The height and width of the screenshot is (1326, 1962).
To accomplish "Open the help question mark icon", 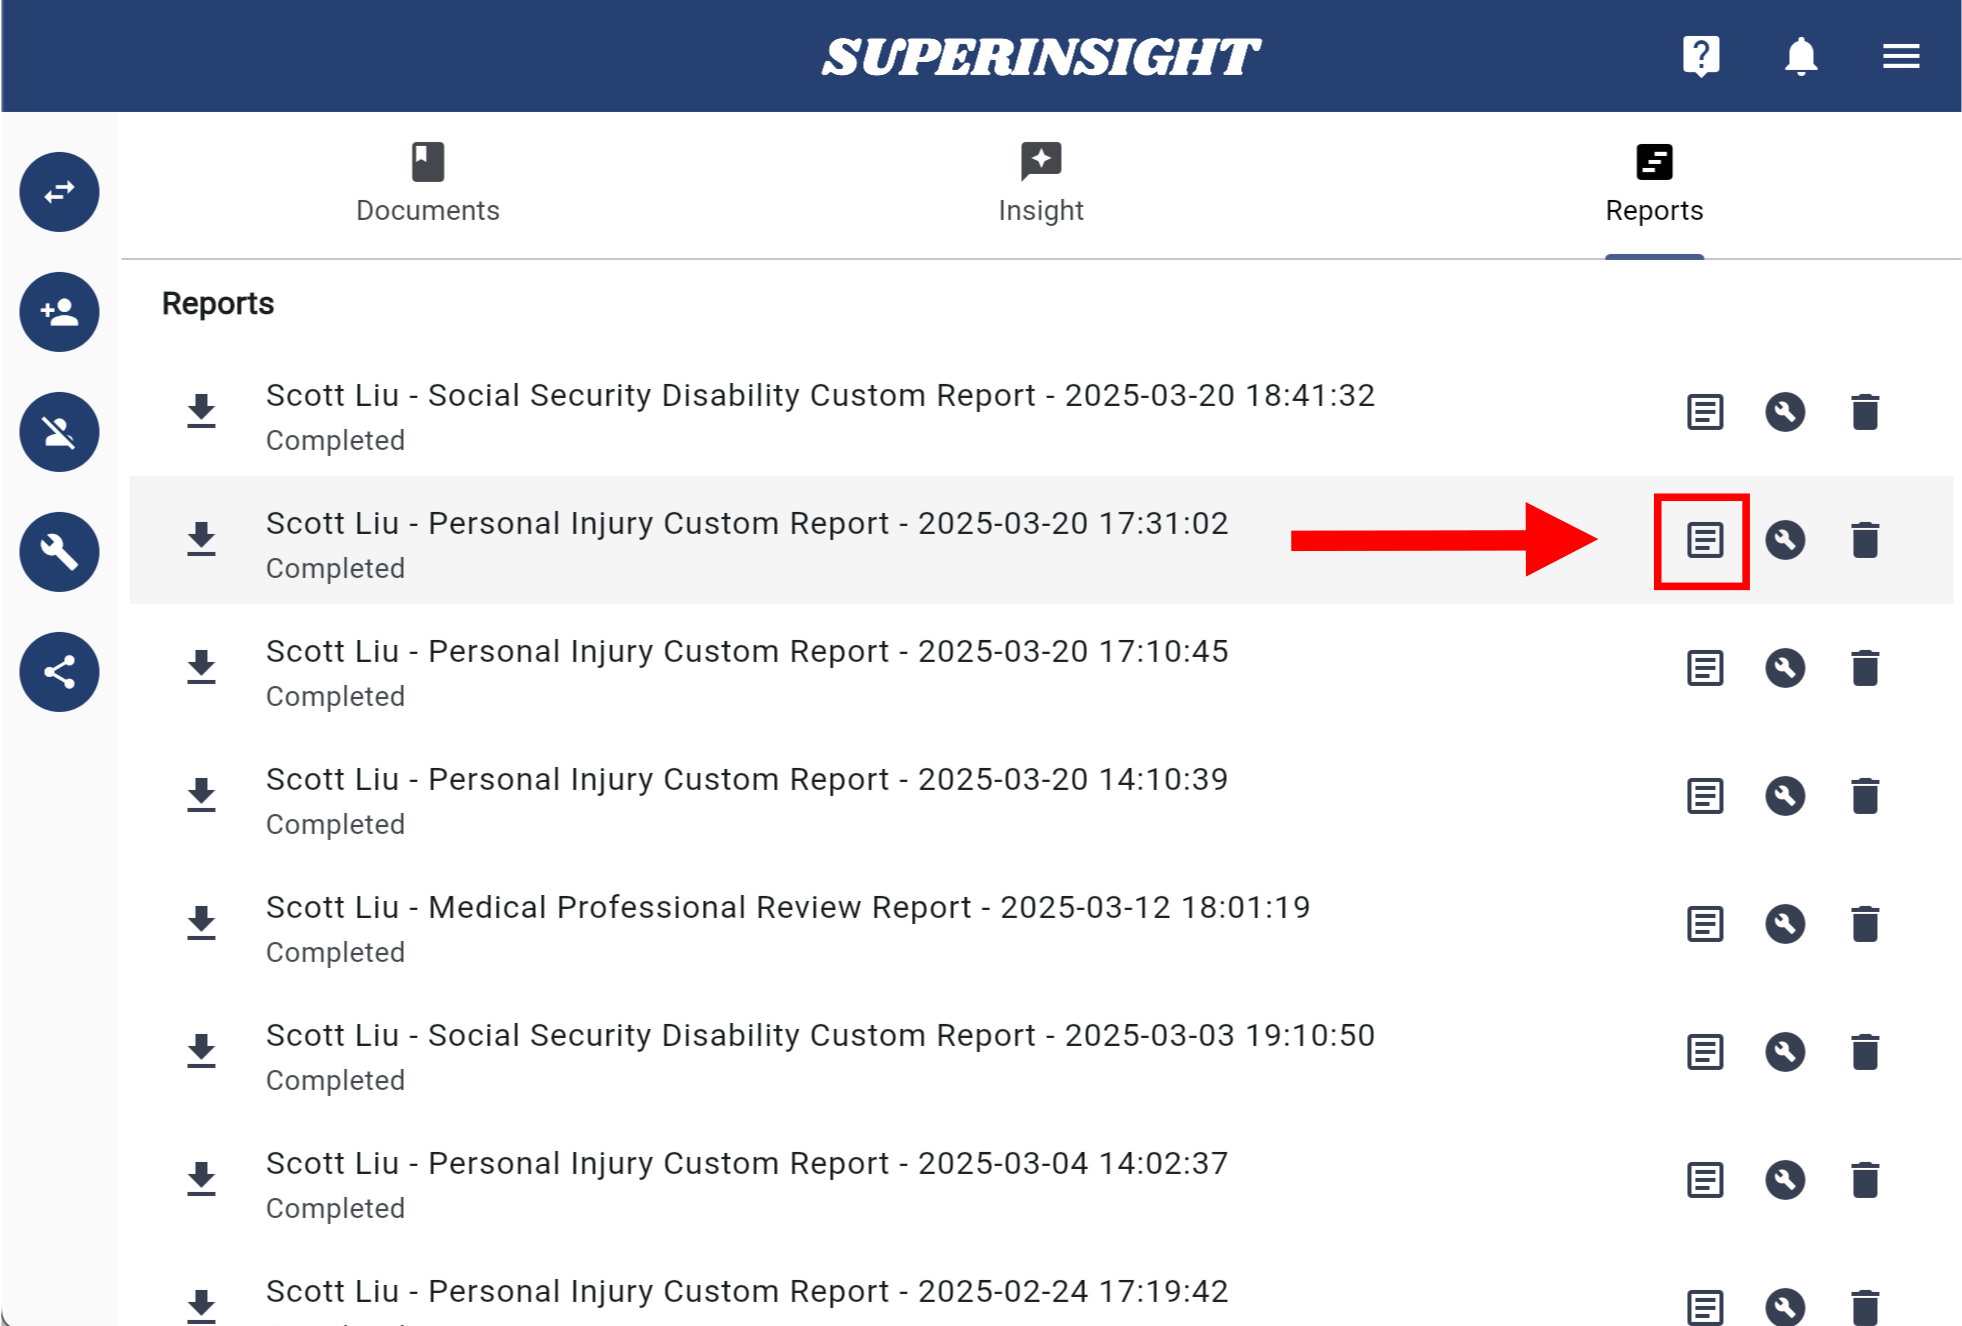I will point(1700,56).
